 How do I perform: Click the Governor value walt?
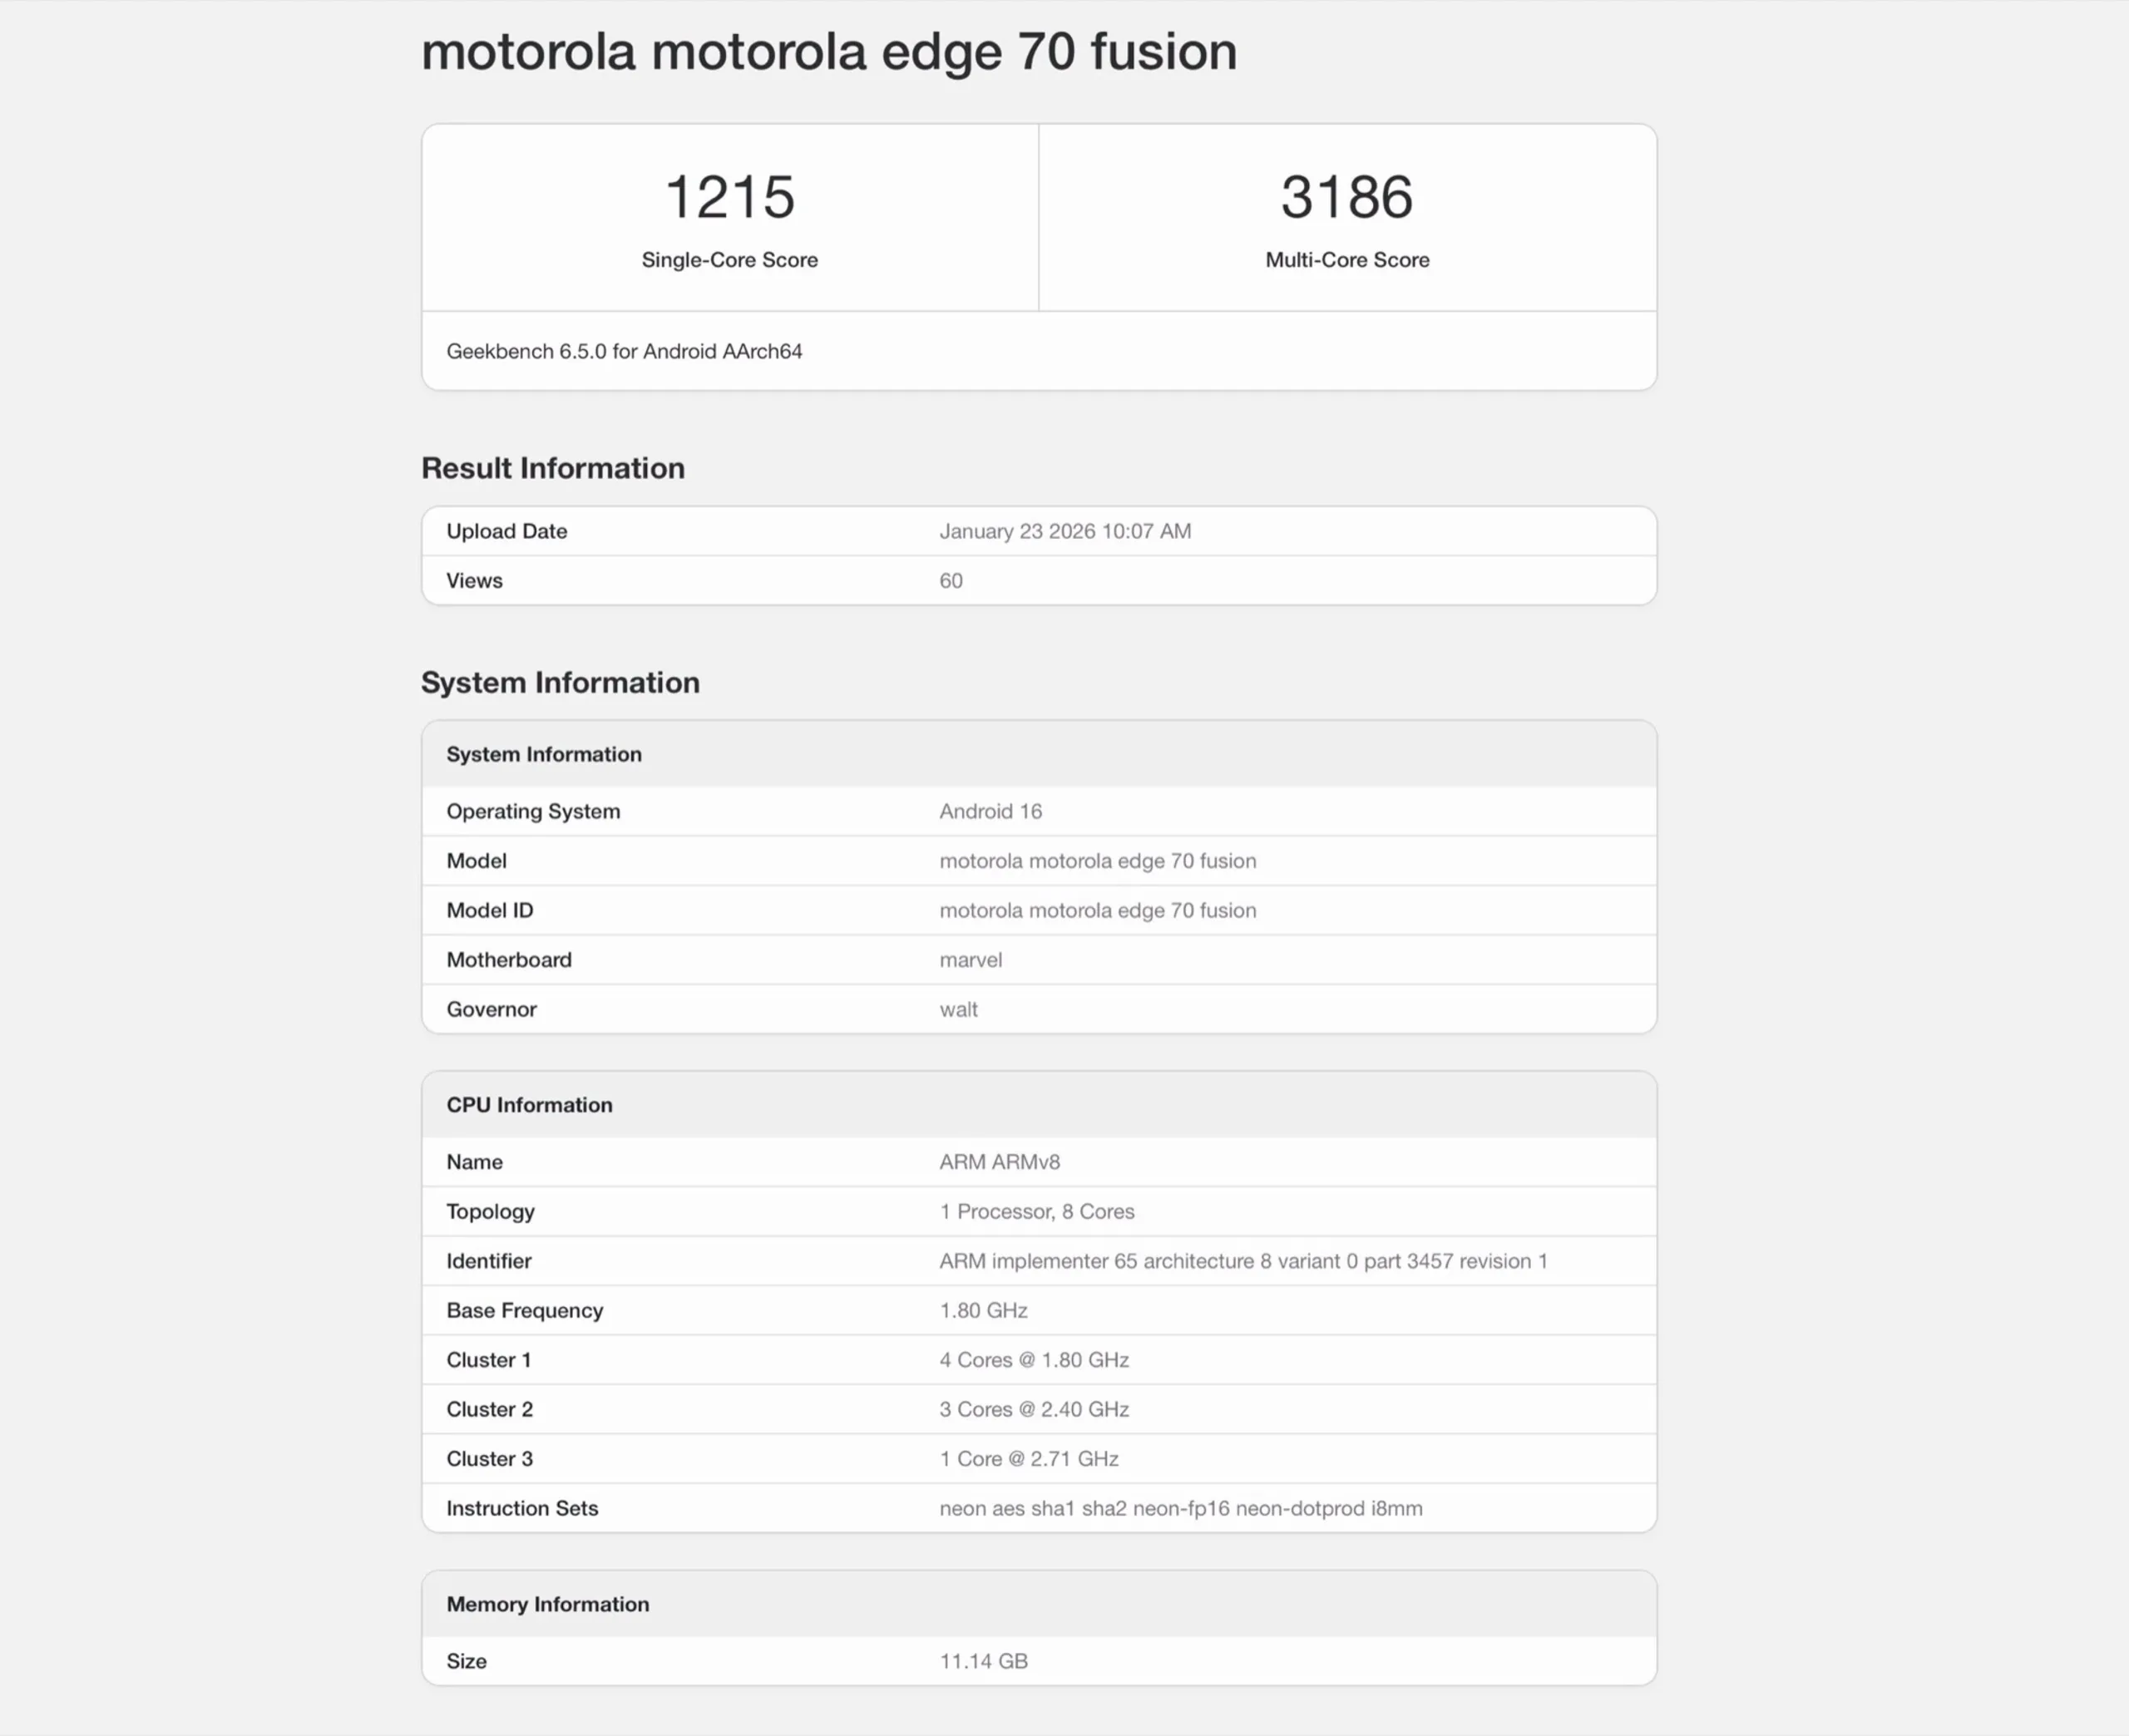(958, 1009)
